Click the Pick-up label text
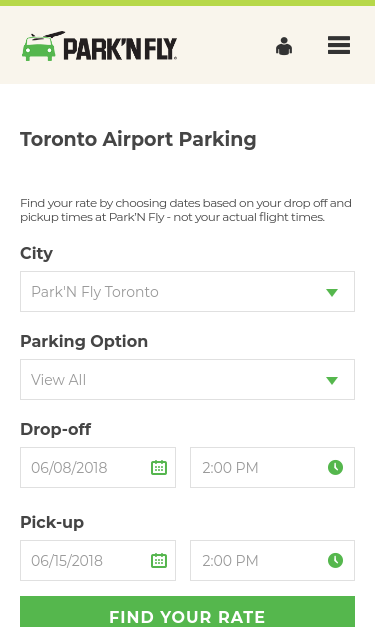This screenshot has height=627, width=375. pyautogui.click(x=52, y=523)
